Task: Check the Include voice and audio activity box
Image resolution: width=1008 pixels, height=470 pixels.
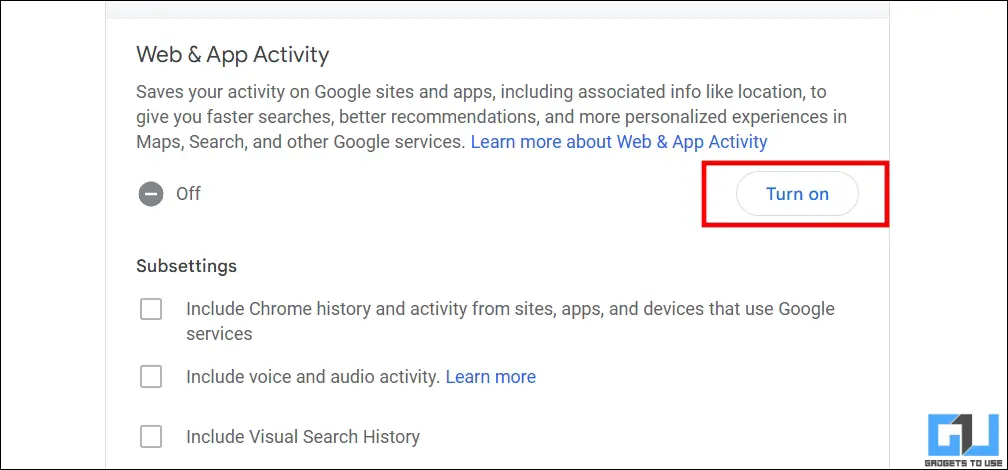Action: [x=151, y=377]
